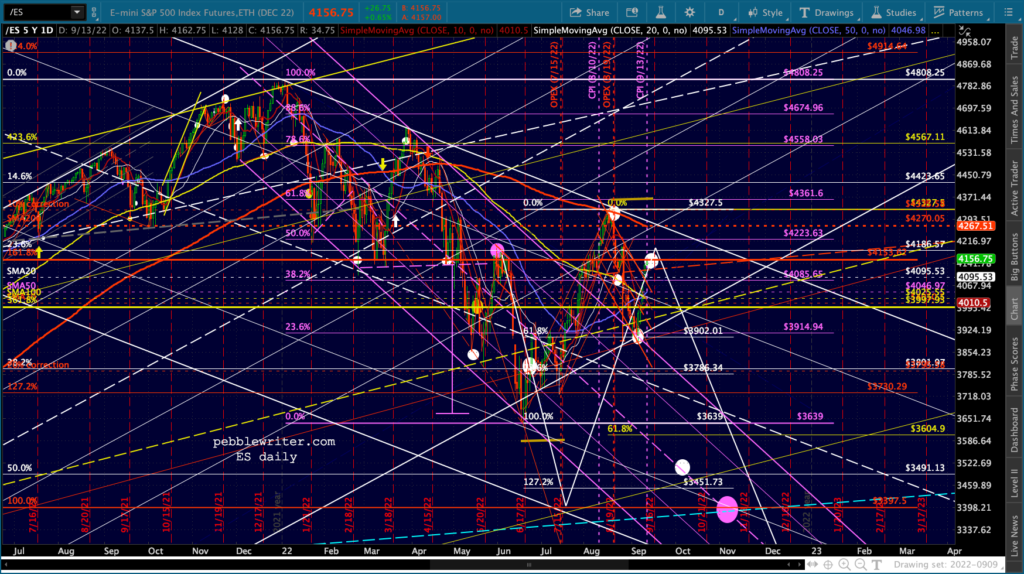
Task: Click the /ES 5 Y 1D chart label
Action: (29, 31)
